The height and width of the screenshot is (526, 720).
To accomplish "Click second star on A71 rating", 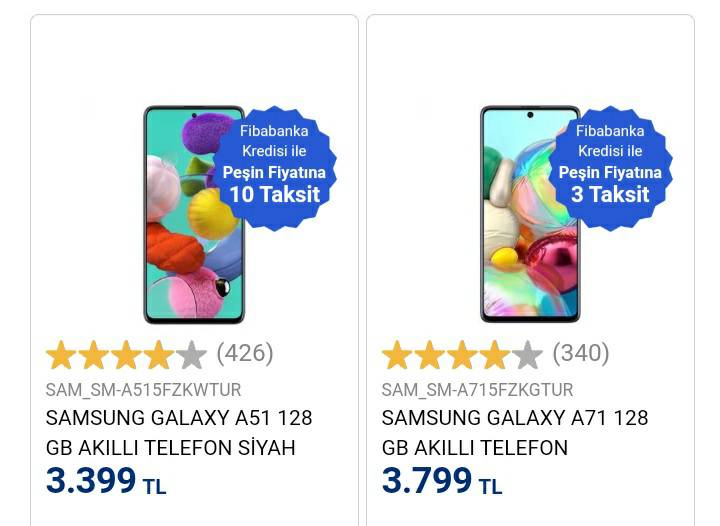I will (x=429, y=354).
